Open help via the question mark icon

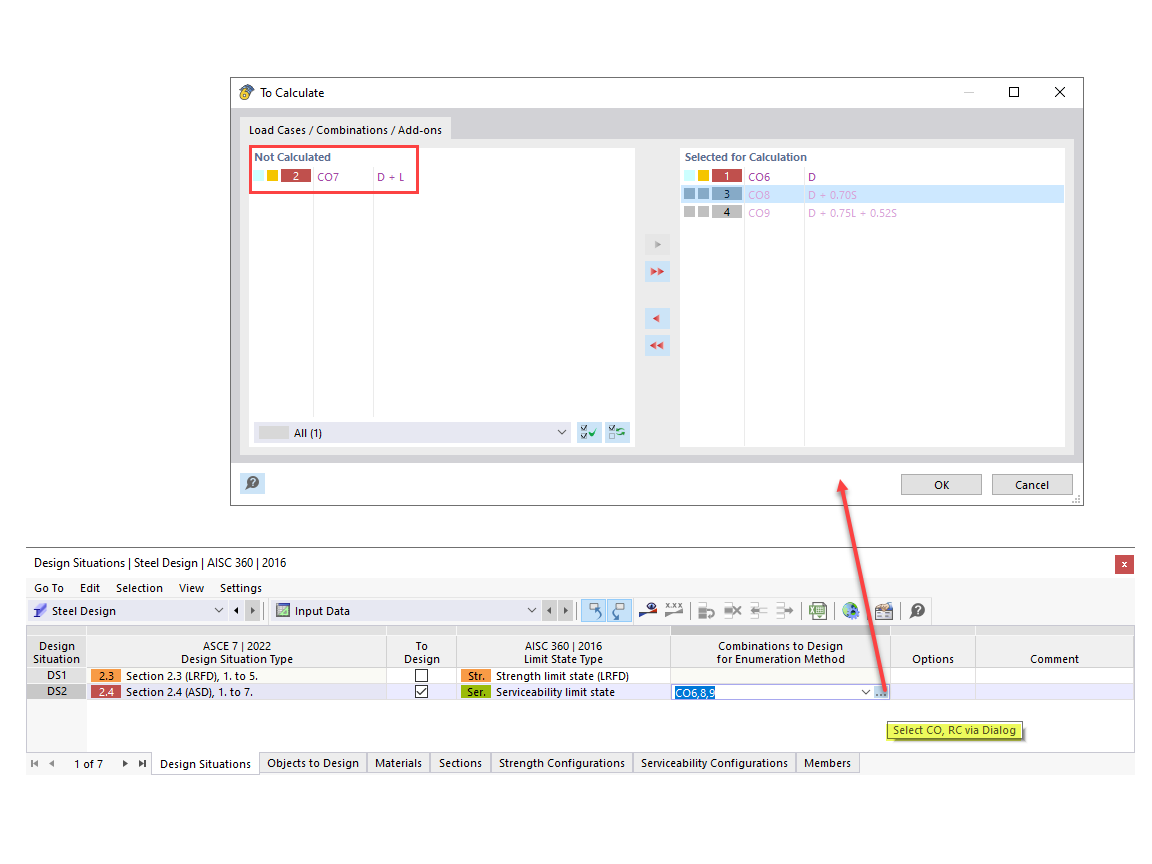[x=916, y=610]
